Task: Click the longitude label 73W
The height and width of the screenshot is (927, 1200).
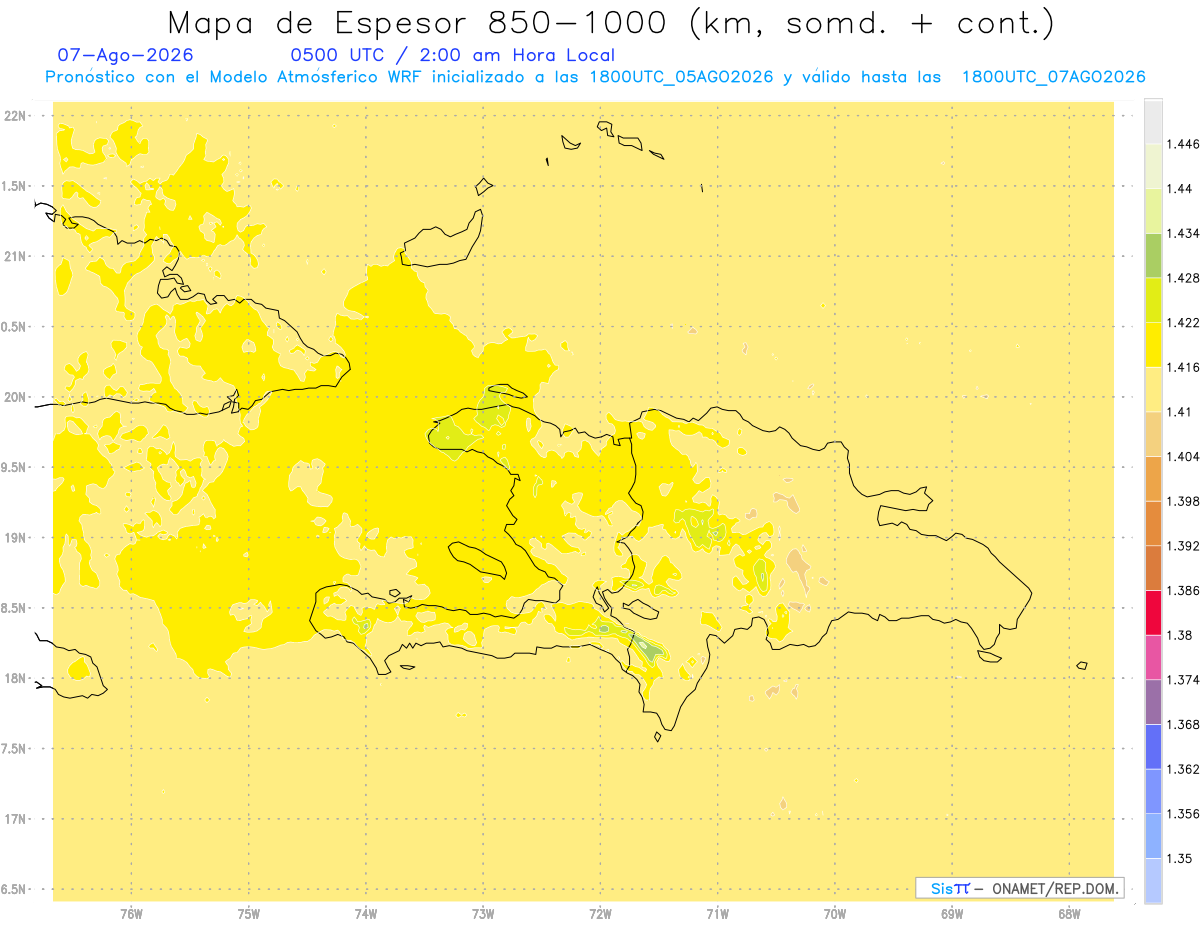Action: click(483, 913)
